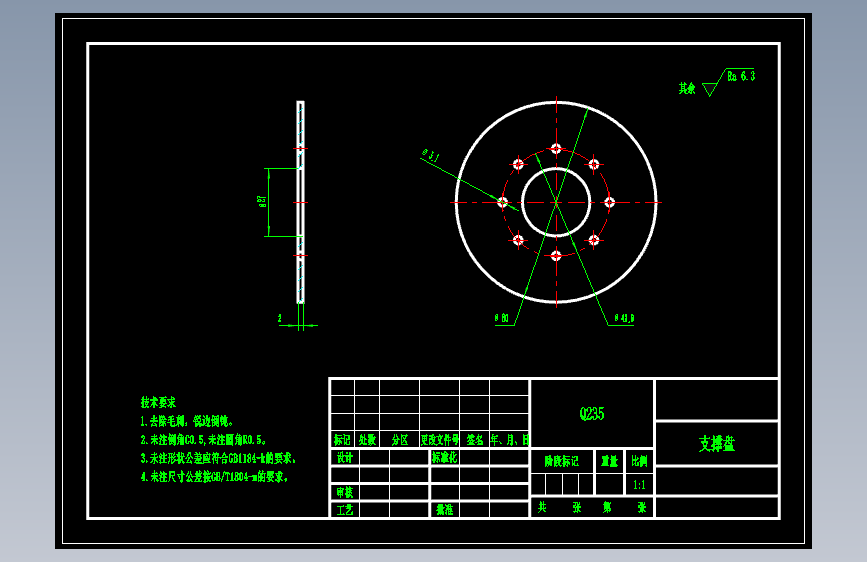The width and height of the screenshot is (867, 562).
Task: Click the "标记" header cell
Action: click(x=342, y=440)
